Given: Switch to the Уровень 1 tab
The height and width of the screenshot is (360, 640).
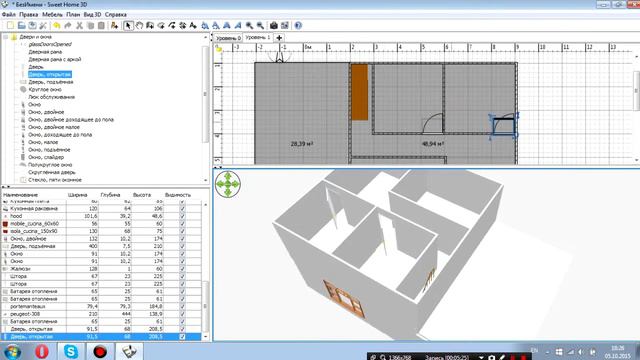Looking at the screenshot, I should pos(258,38).
